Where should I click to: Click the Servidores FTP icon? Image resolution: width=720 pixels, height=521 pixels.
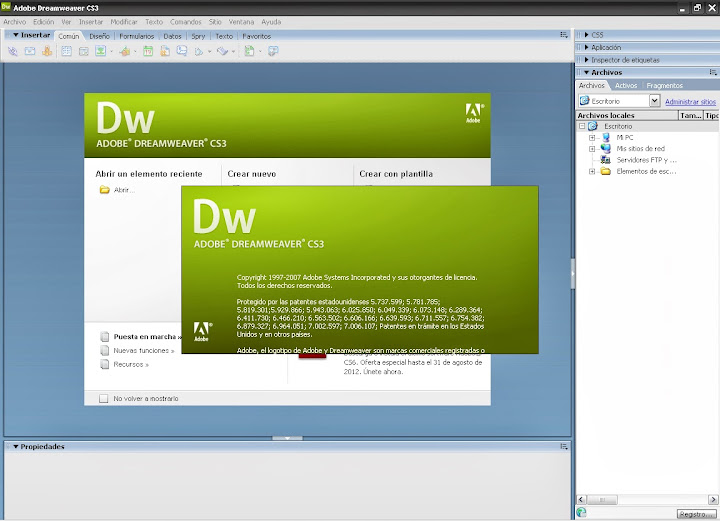(606, 160)
